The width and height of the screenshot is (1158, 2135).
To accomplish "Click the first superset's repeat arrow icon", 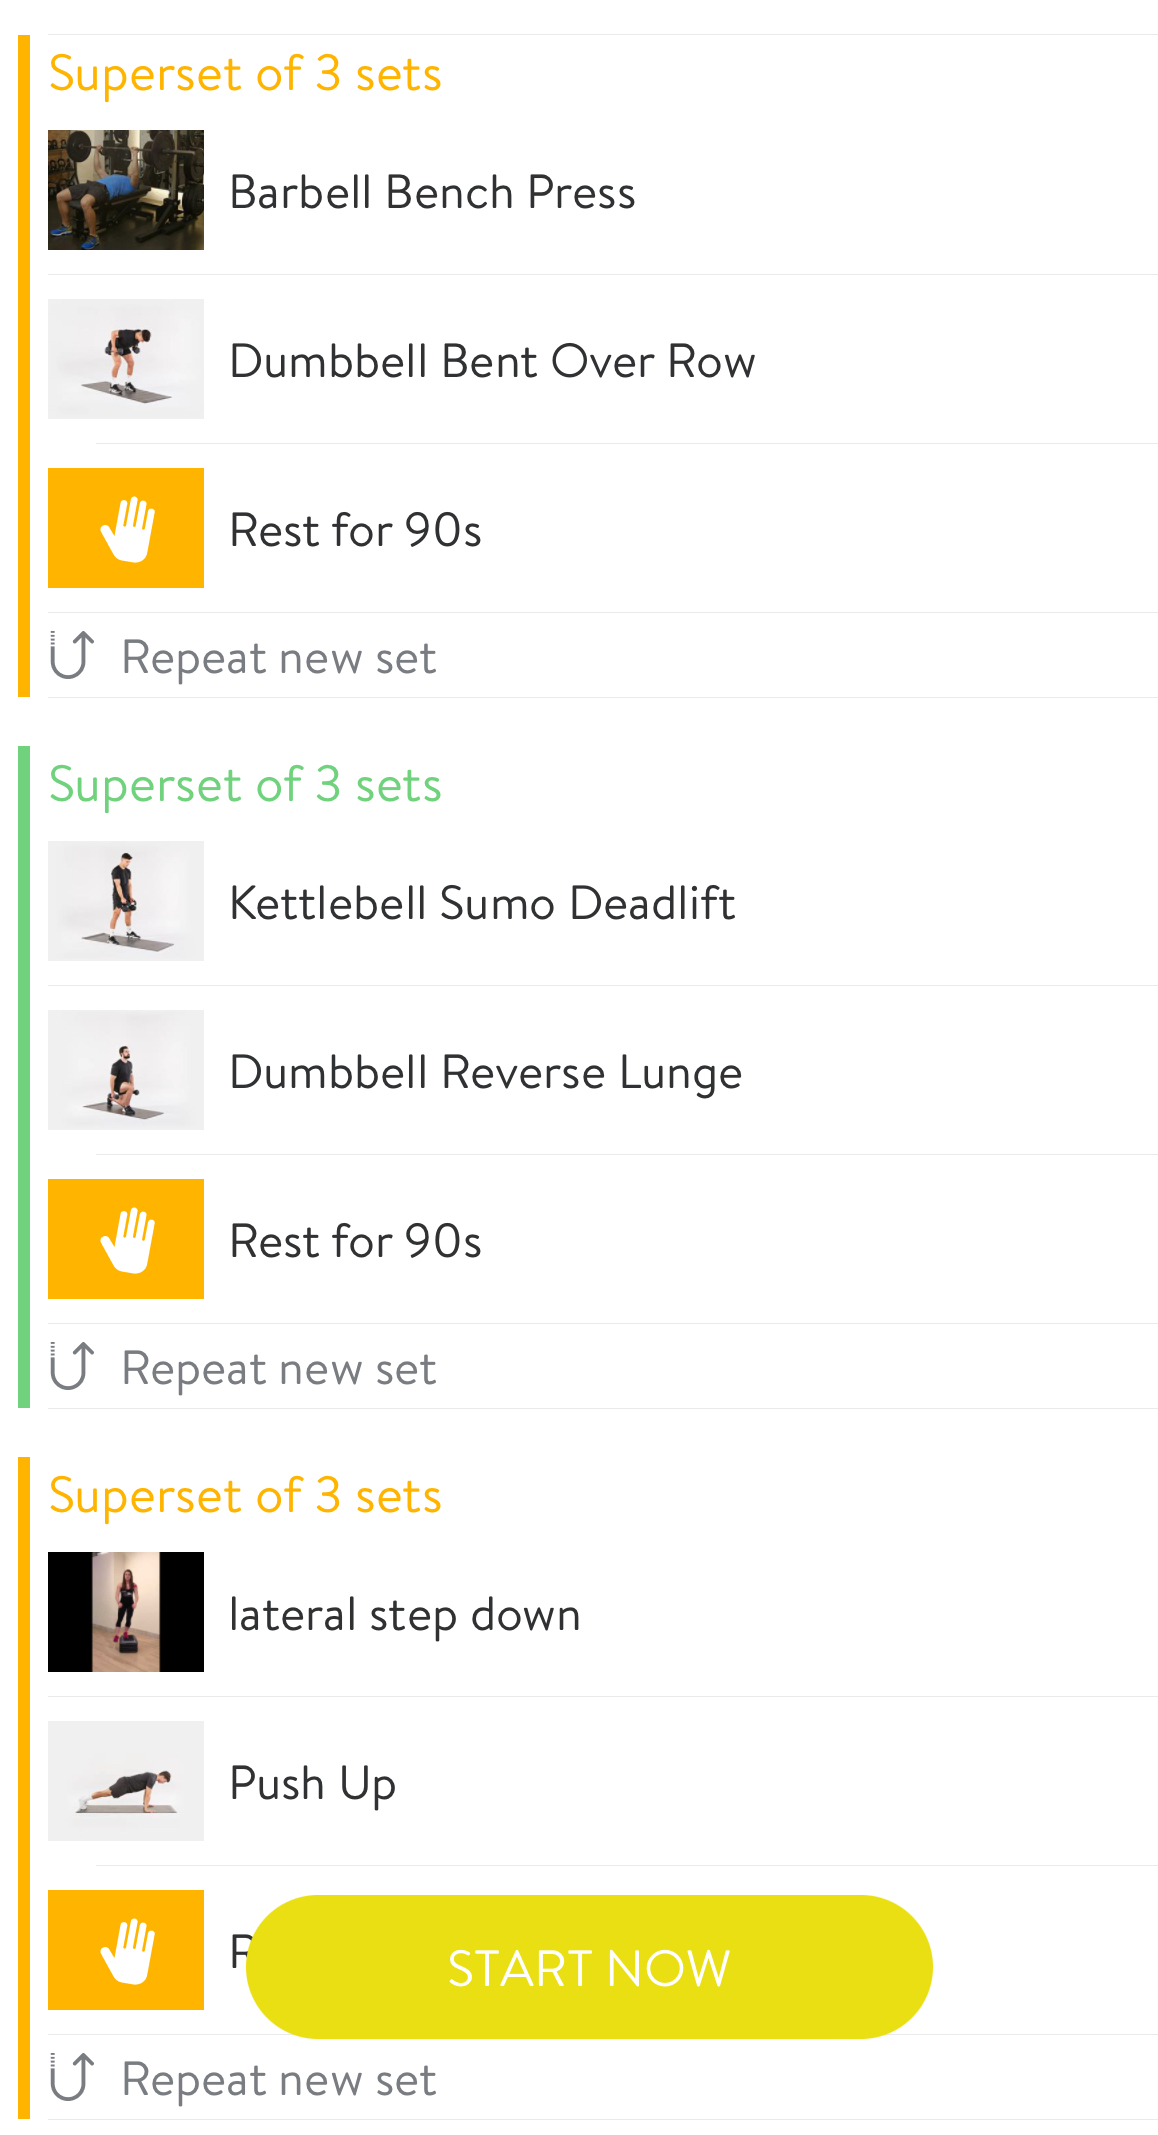I will coord(72,656).
